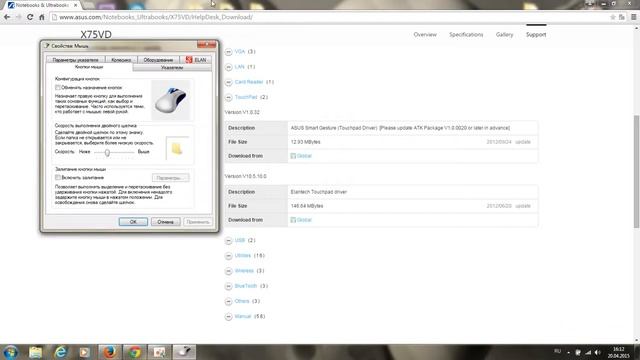Toggle the switch primary and secondary buttons checkbox
Viewport: 640px width, 360px height.
[58, 88]
